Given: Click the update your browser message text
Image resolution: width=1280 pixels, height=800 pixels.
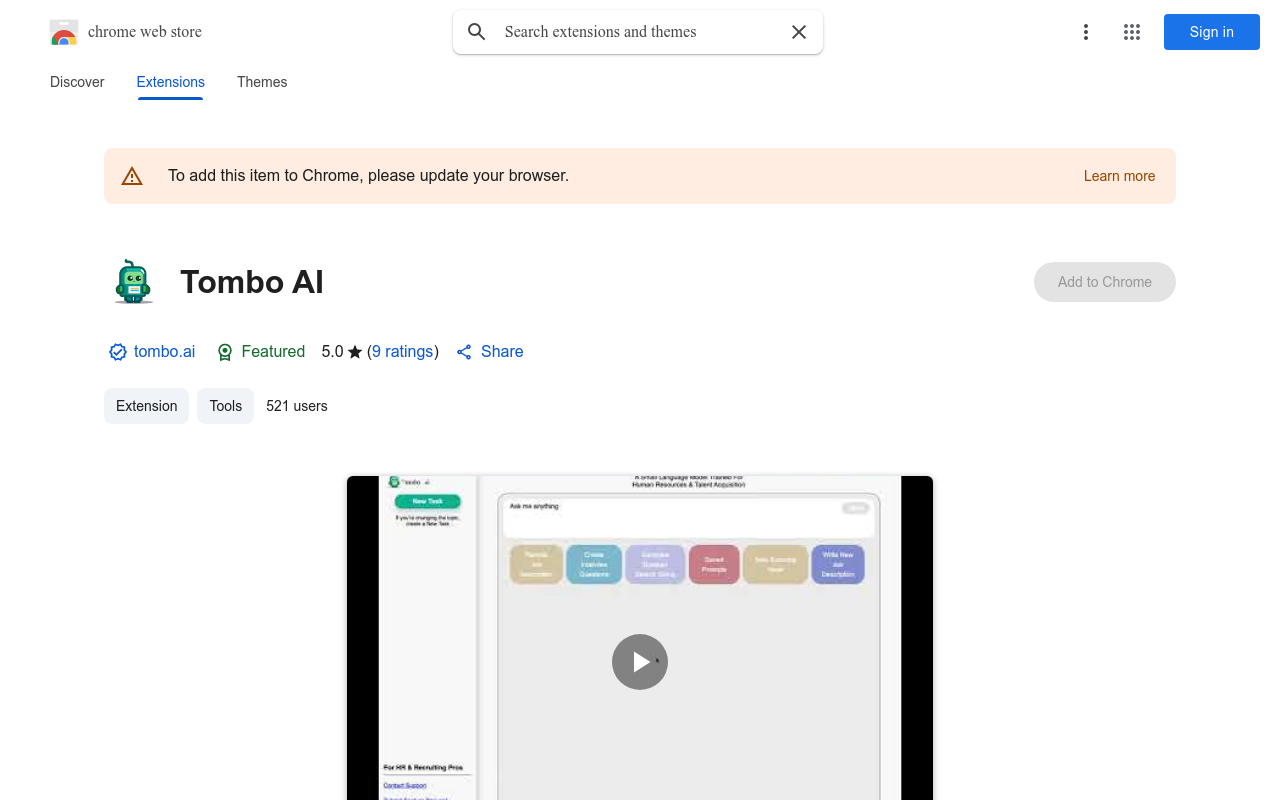Looking at the screenshot, I should (368, 176).
